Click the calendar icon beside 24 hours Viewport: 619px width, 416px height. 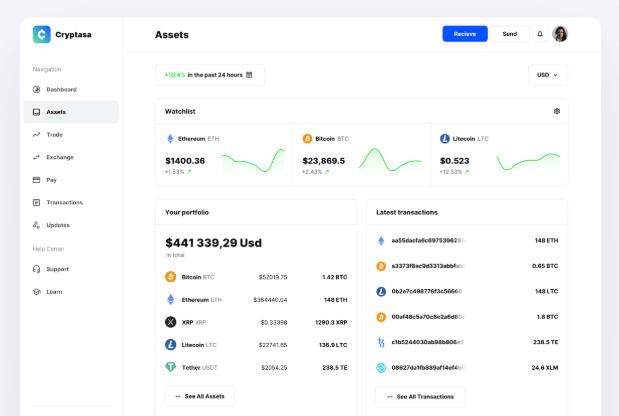point(249,75)
